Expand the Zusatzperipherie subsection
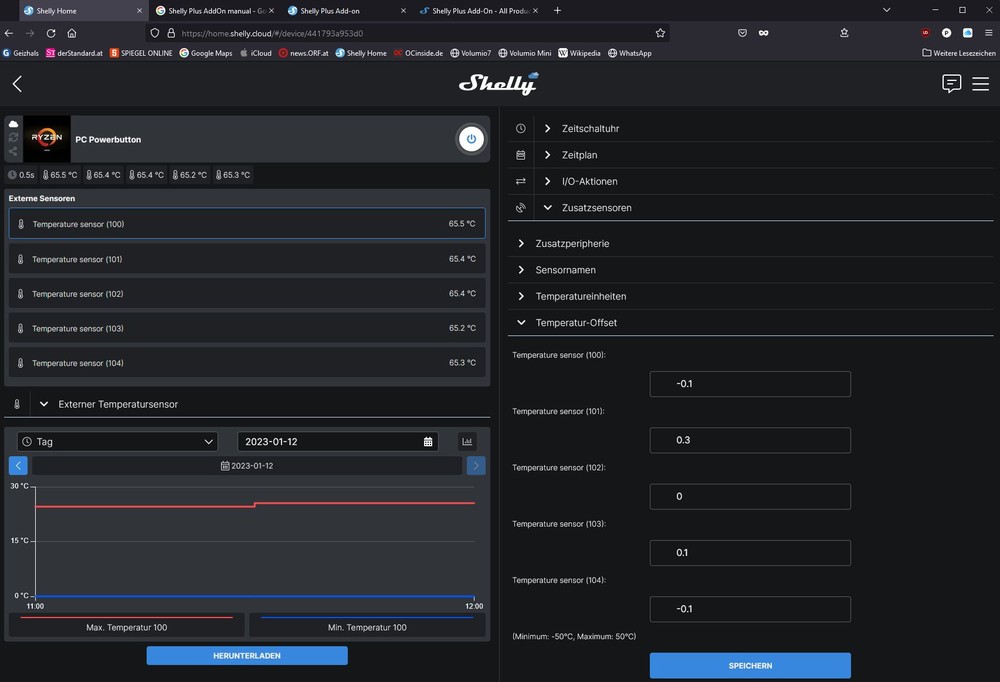 521,243
